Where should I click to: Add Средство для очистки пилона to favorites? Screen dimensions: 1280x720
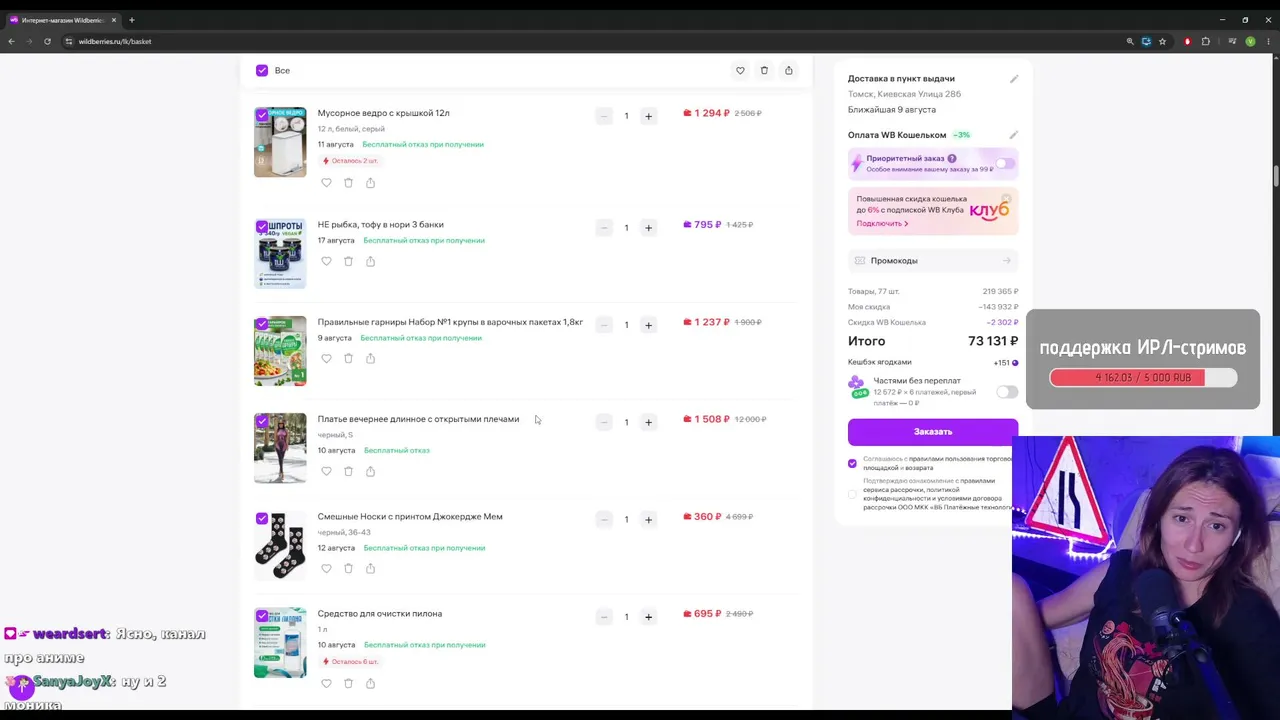326,683
